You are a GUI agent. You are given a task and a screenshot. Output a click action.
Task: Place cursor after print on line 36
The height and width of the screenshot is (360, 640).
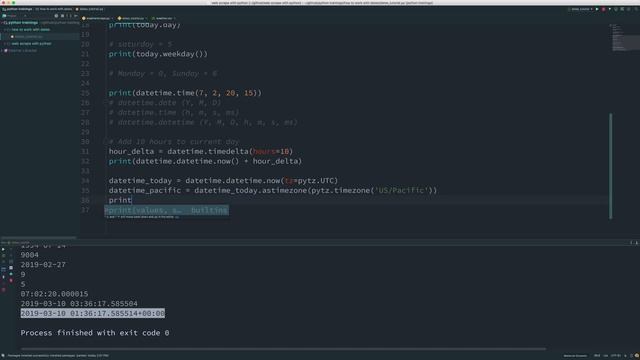132,200
